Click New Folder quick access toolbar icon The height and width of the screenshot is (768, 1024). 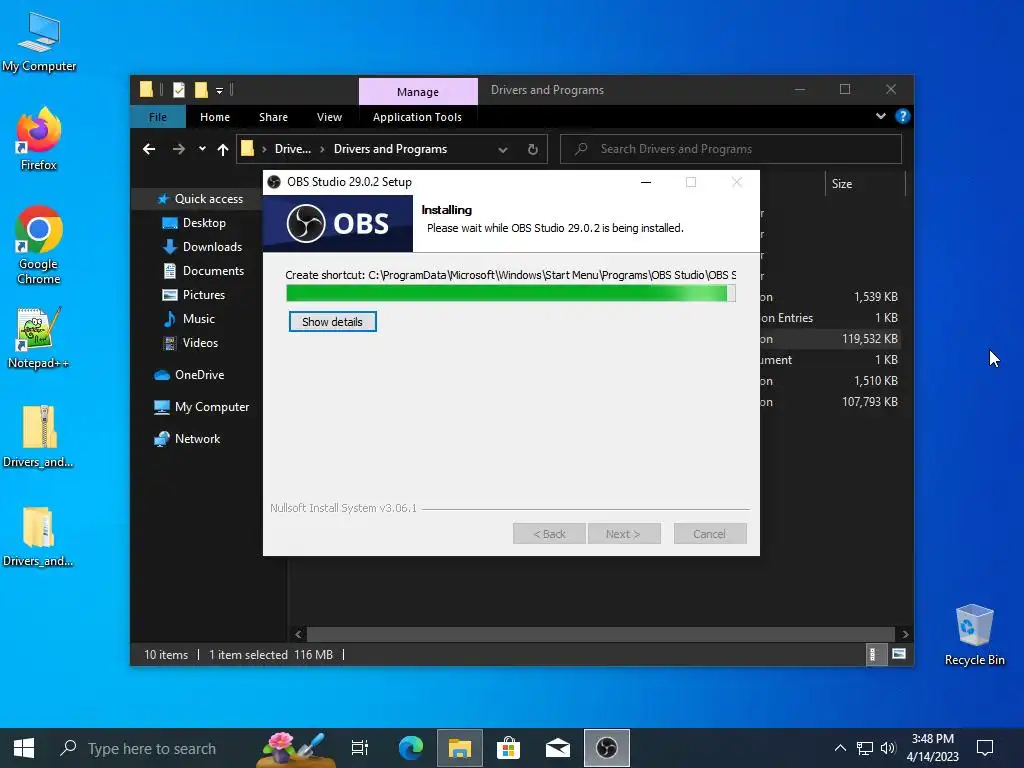tap(201, 90)
